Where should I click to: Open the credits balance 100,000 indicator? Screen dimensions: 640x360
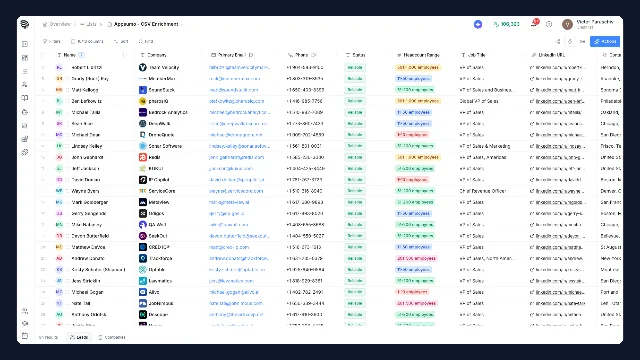click(507, 24)
